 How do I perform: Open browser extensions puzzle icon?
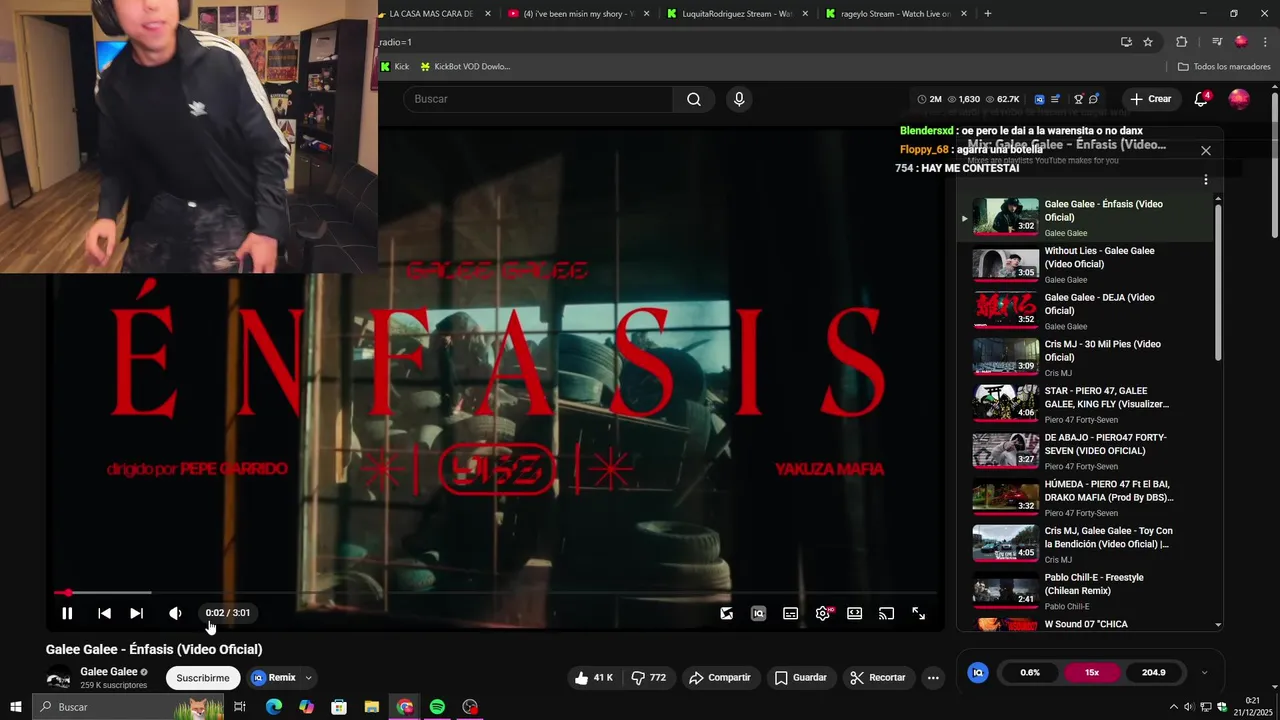click(1181, 42)
